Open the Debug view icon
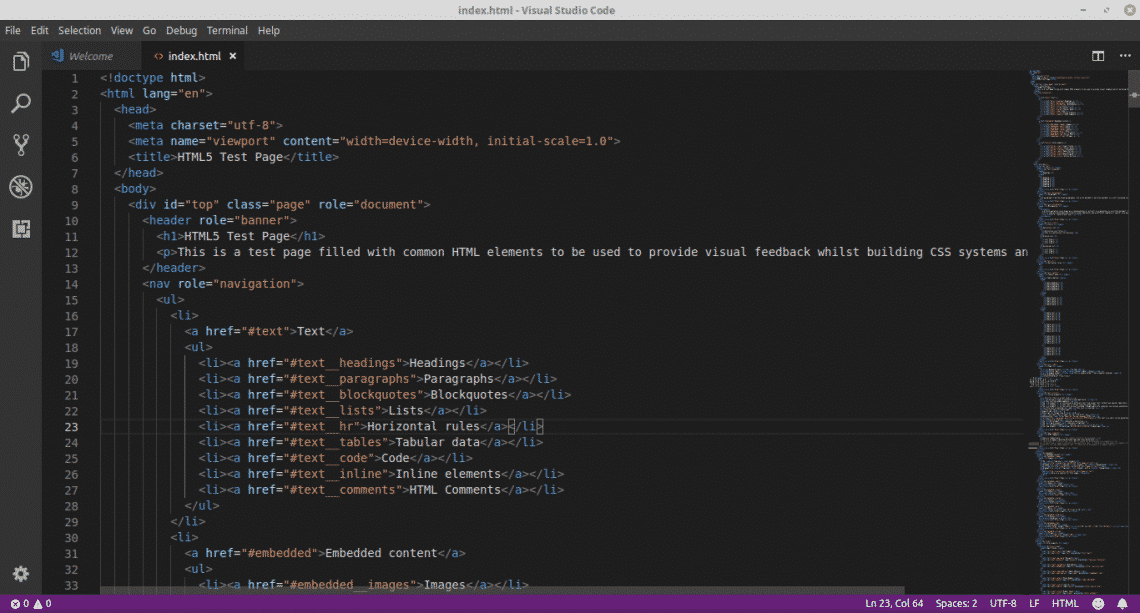Image resolution: width=1140 pixels, height=613 pixels. [20, 186]
